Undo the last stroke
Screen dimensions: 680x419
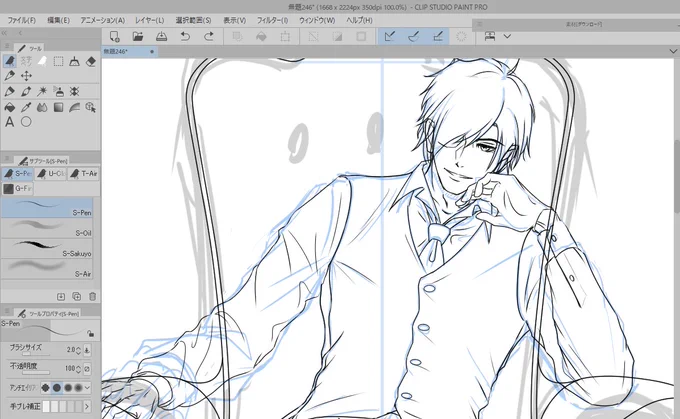pyautogui.click(x=185, y=36)
